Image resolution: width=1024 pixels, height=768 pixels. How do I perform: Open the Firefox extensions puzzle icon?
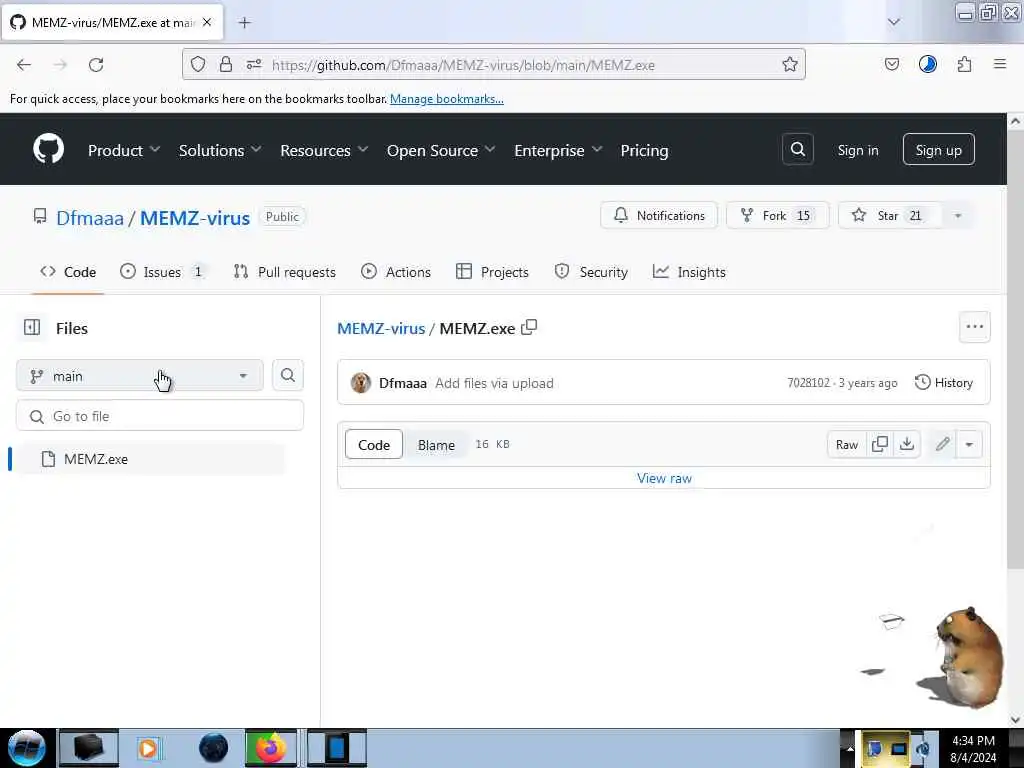pos(964,64)
